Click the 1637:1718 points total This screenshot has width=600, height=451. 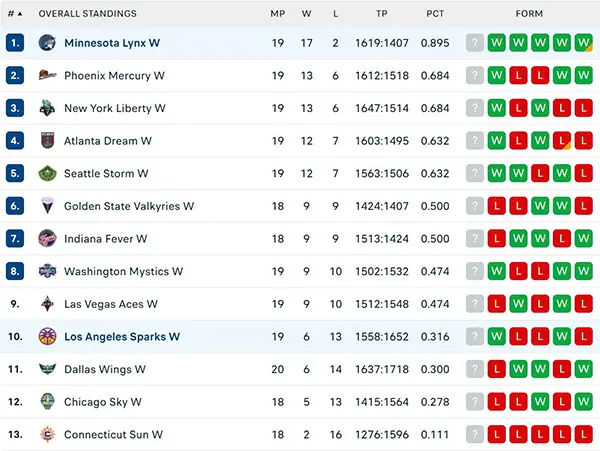[382, 369]
